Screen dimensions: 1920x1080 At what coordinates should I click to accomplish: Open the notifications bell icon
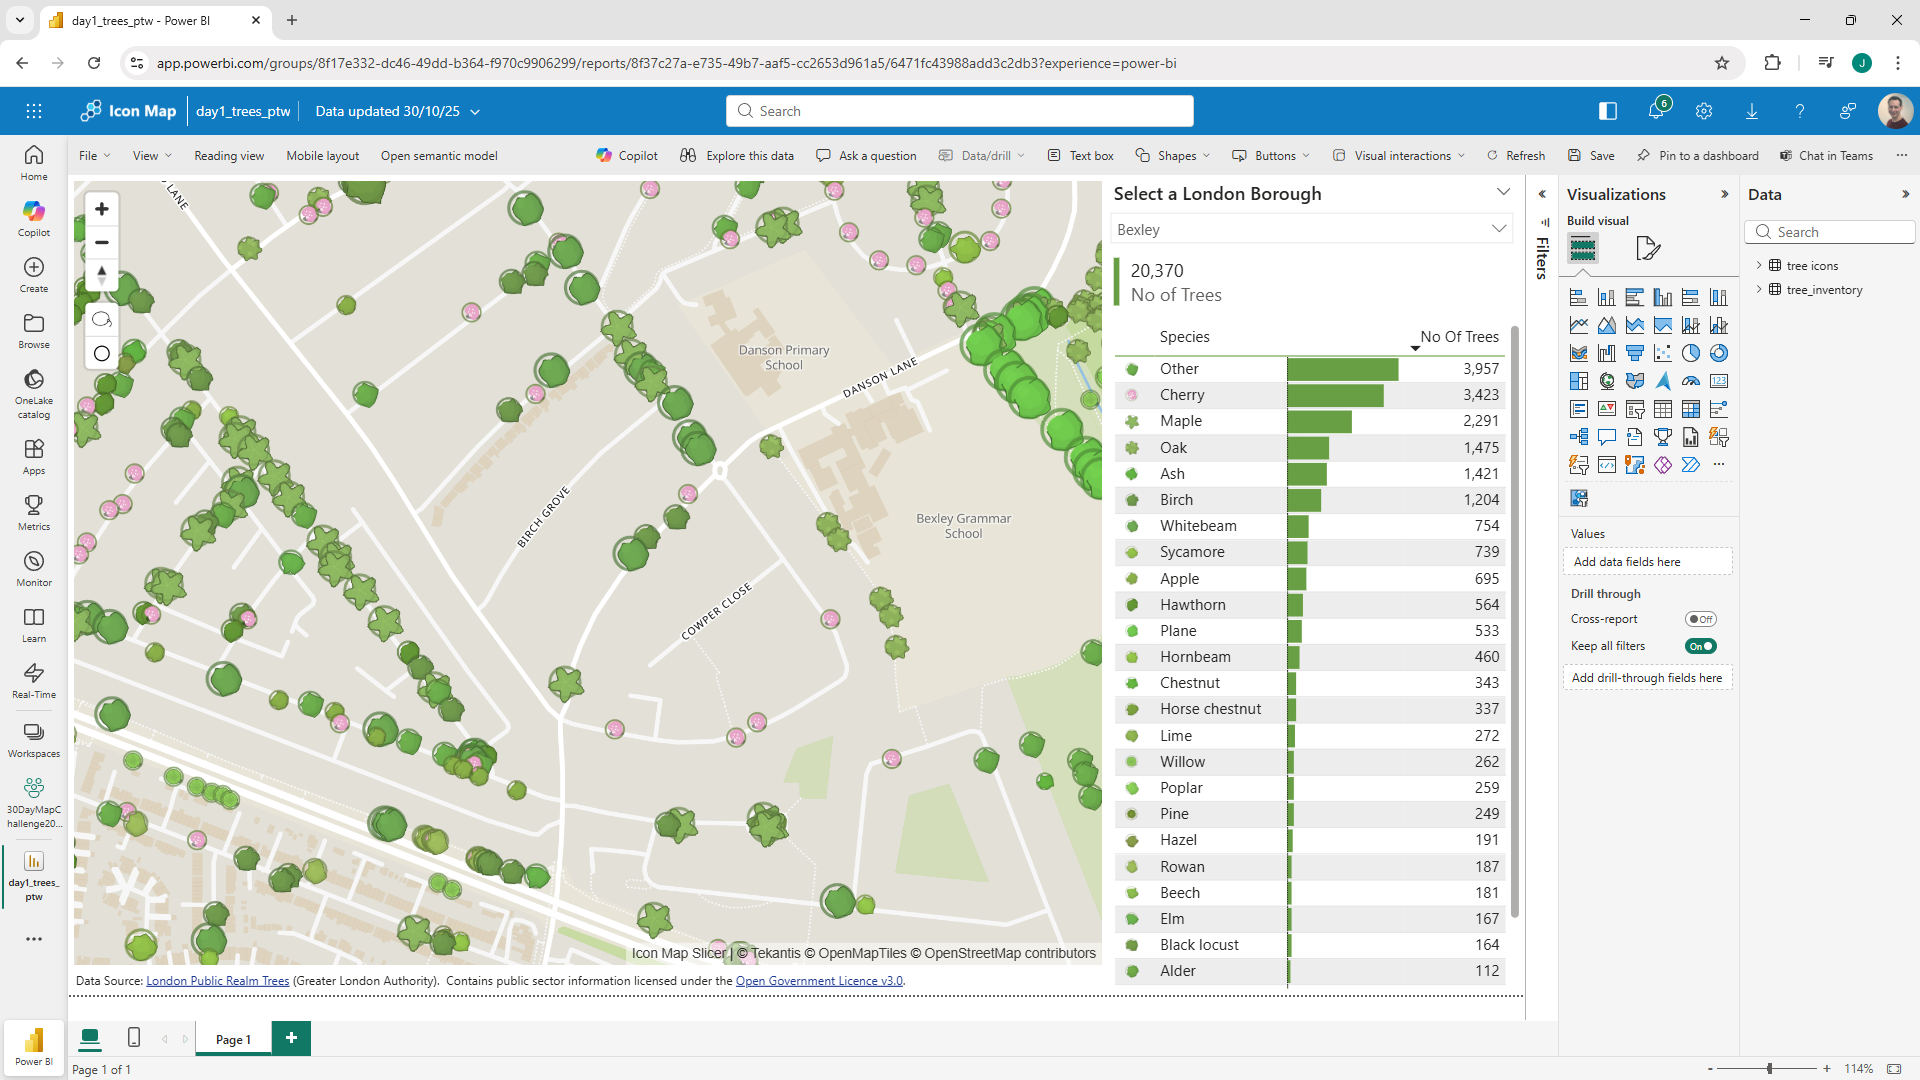pyautogui.click(x=1656, y=111)
